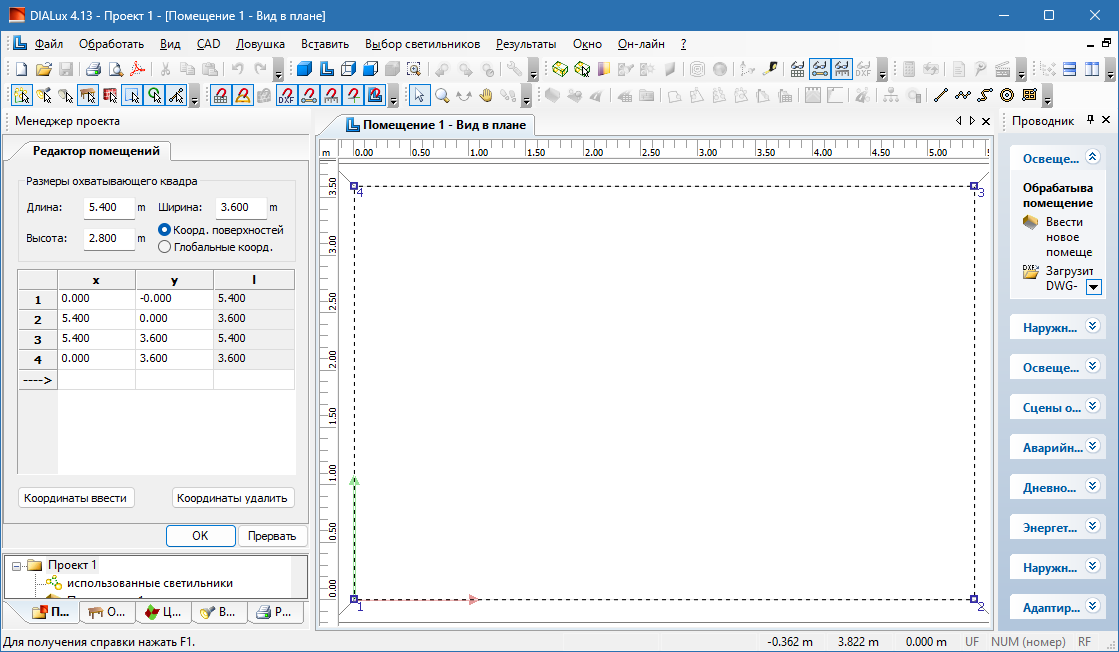Toggle luminaire selection filter
This screenshot has width=1119, height=652.
44,95
